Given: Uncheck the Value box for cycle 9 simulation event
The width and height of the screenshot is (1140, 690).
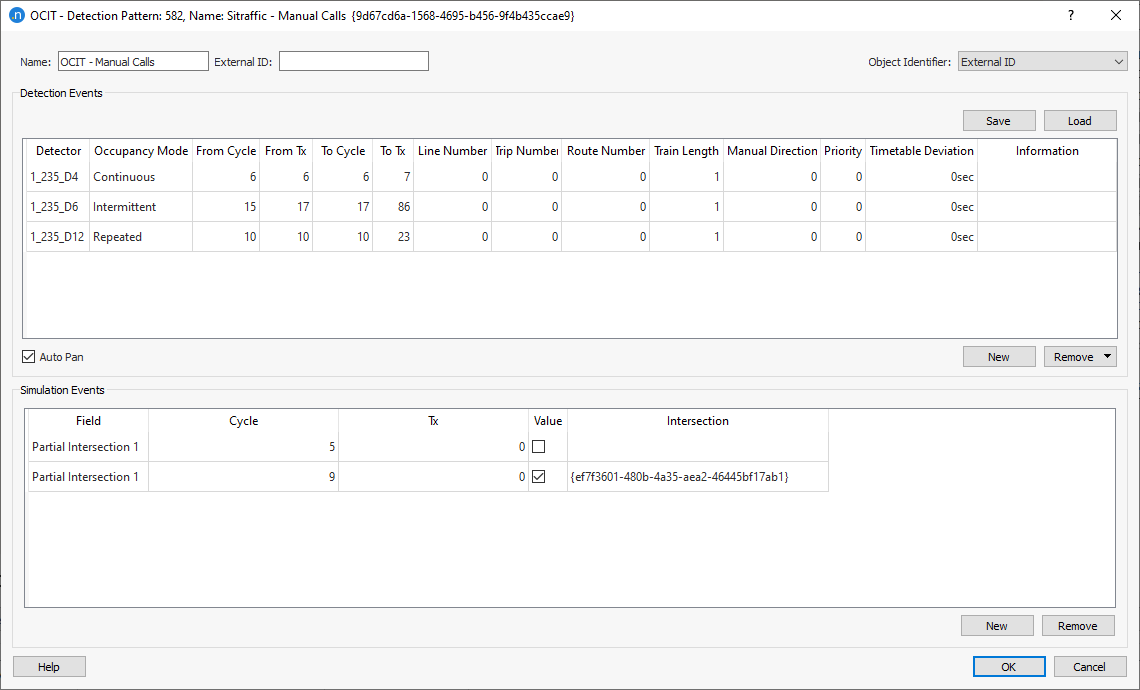Looking at the screenshot, I should [x=537, y=476].
